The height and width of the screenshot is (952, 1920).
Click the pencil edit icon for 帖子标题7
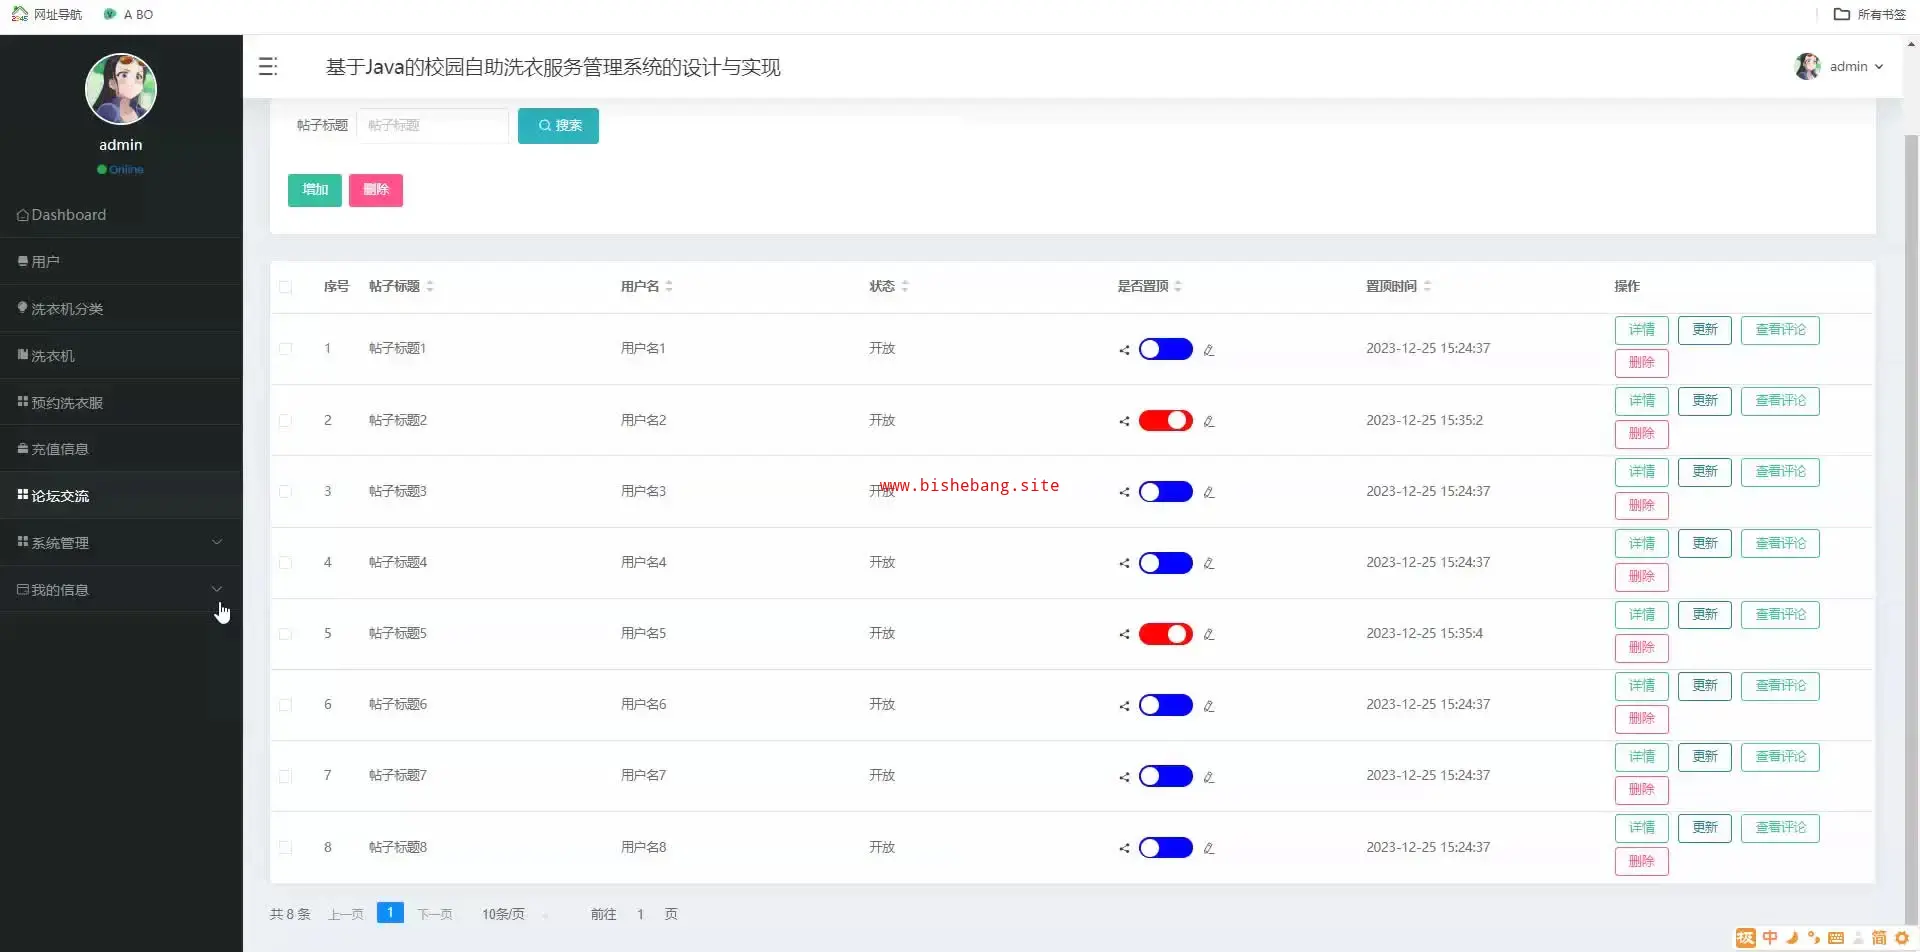[x=1209, y=777]
